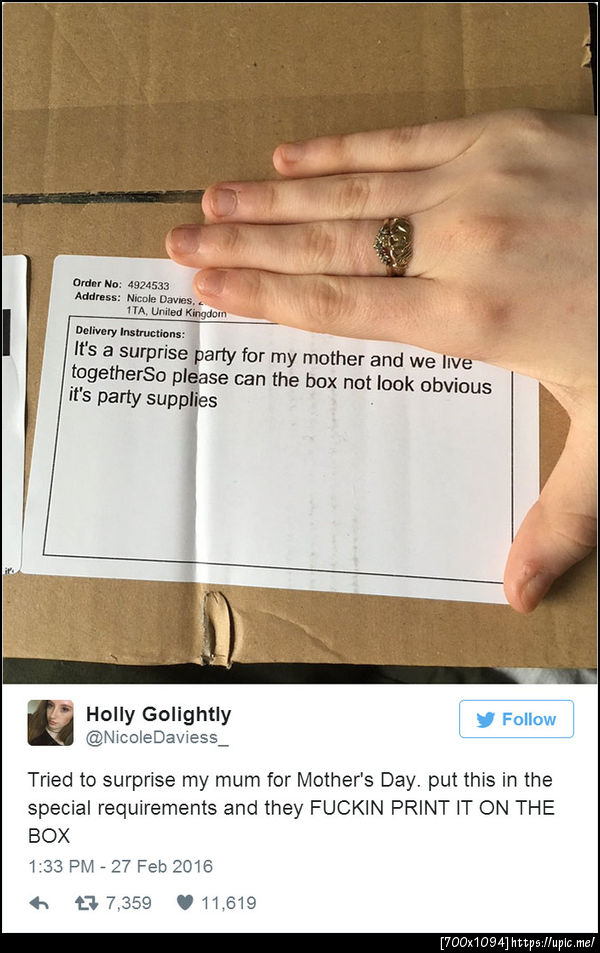This screenshot has height=953, width=600.
Task: Click the reply arrow icon
Action: pyautogui.click(x=39, y=903)
